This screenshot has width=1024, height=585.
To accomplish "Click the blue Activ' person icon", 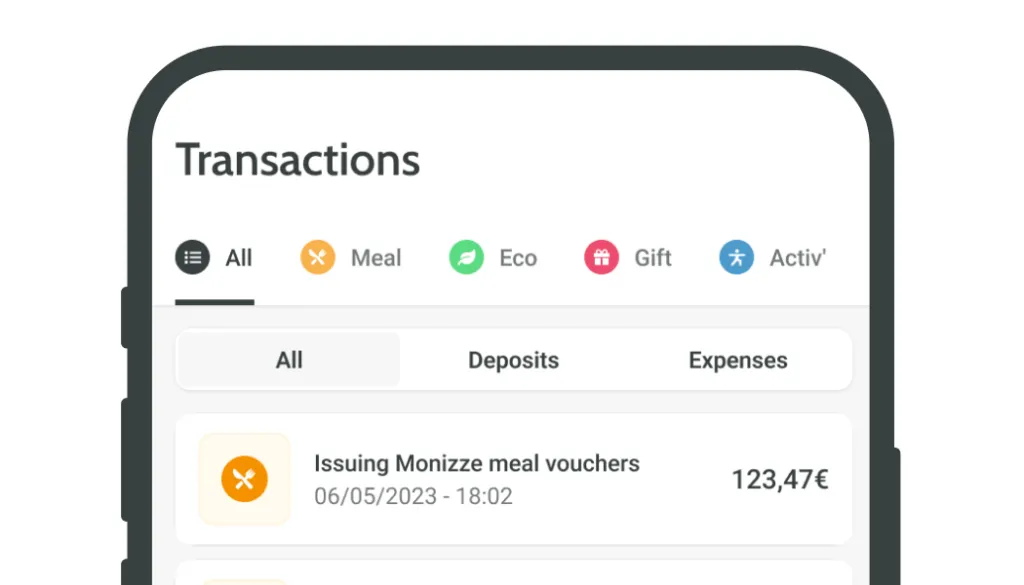I will click(x=736, y=258).
